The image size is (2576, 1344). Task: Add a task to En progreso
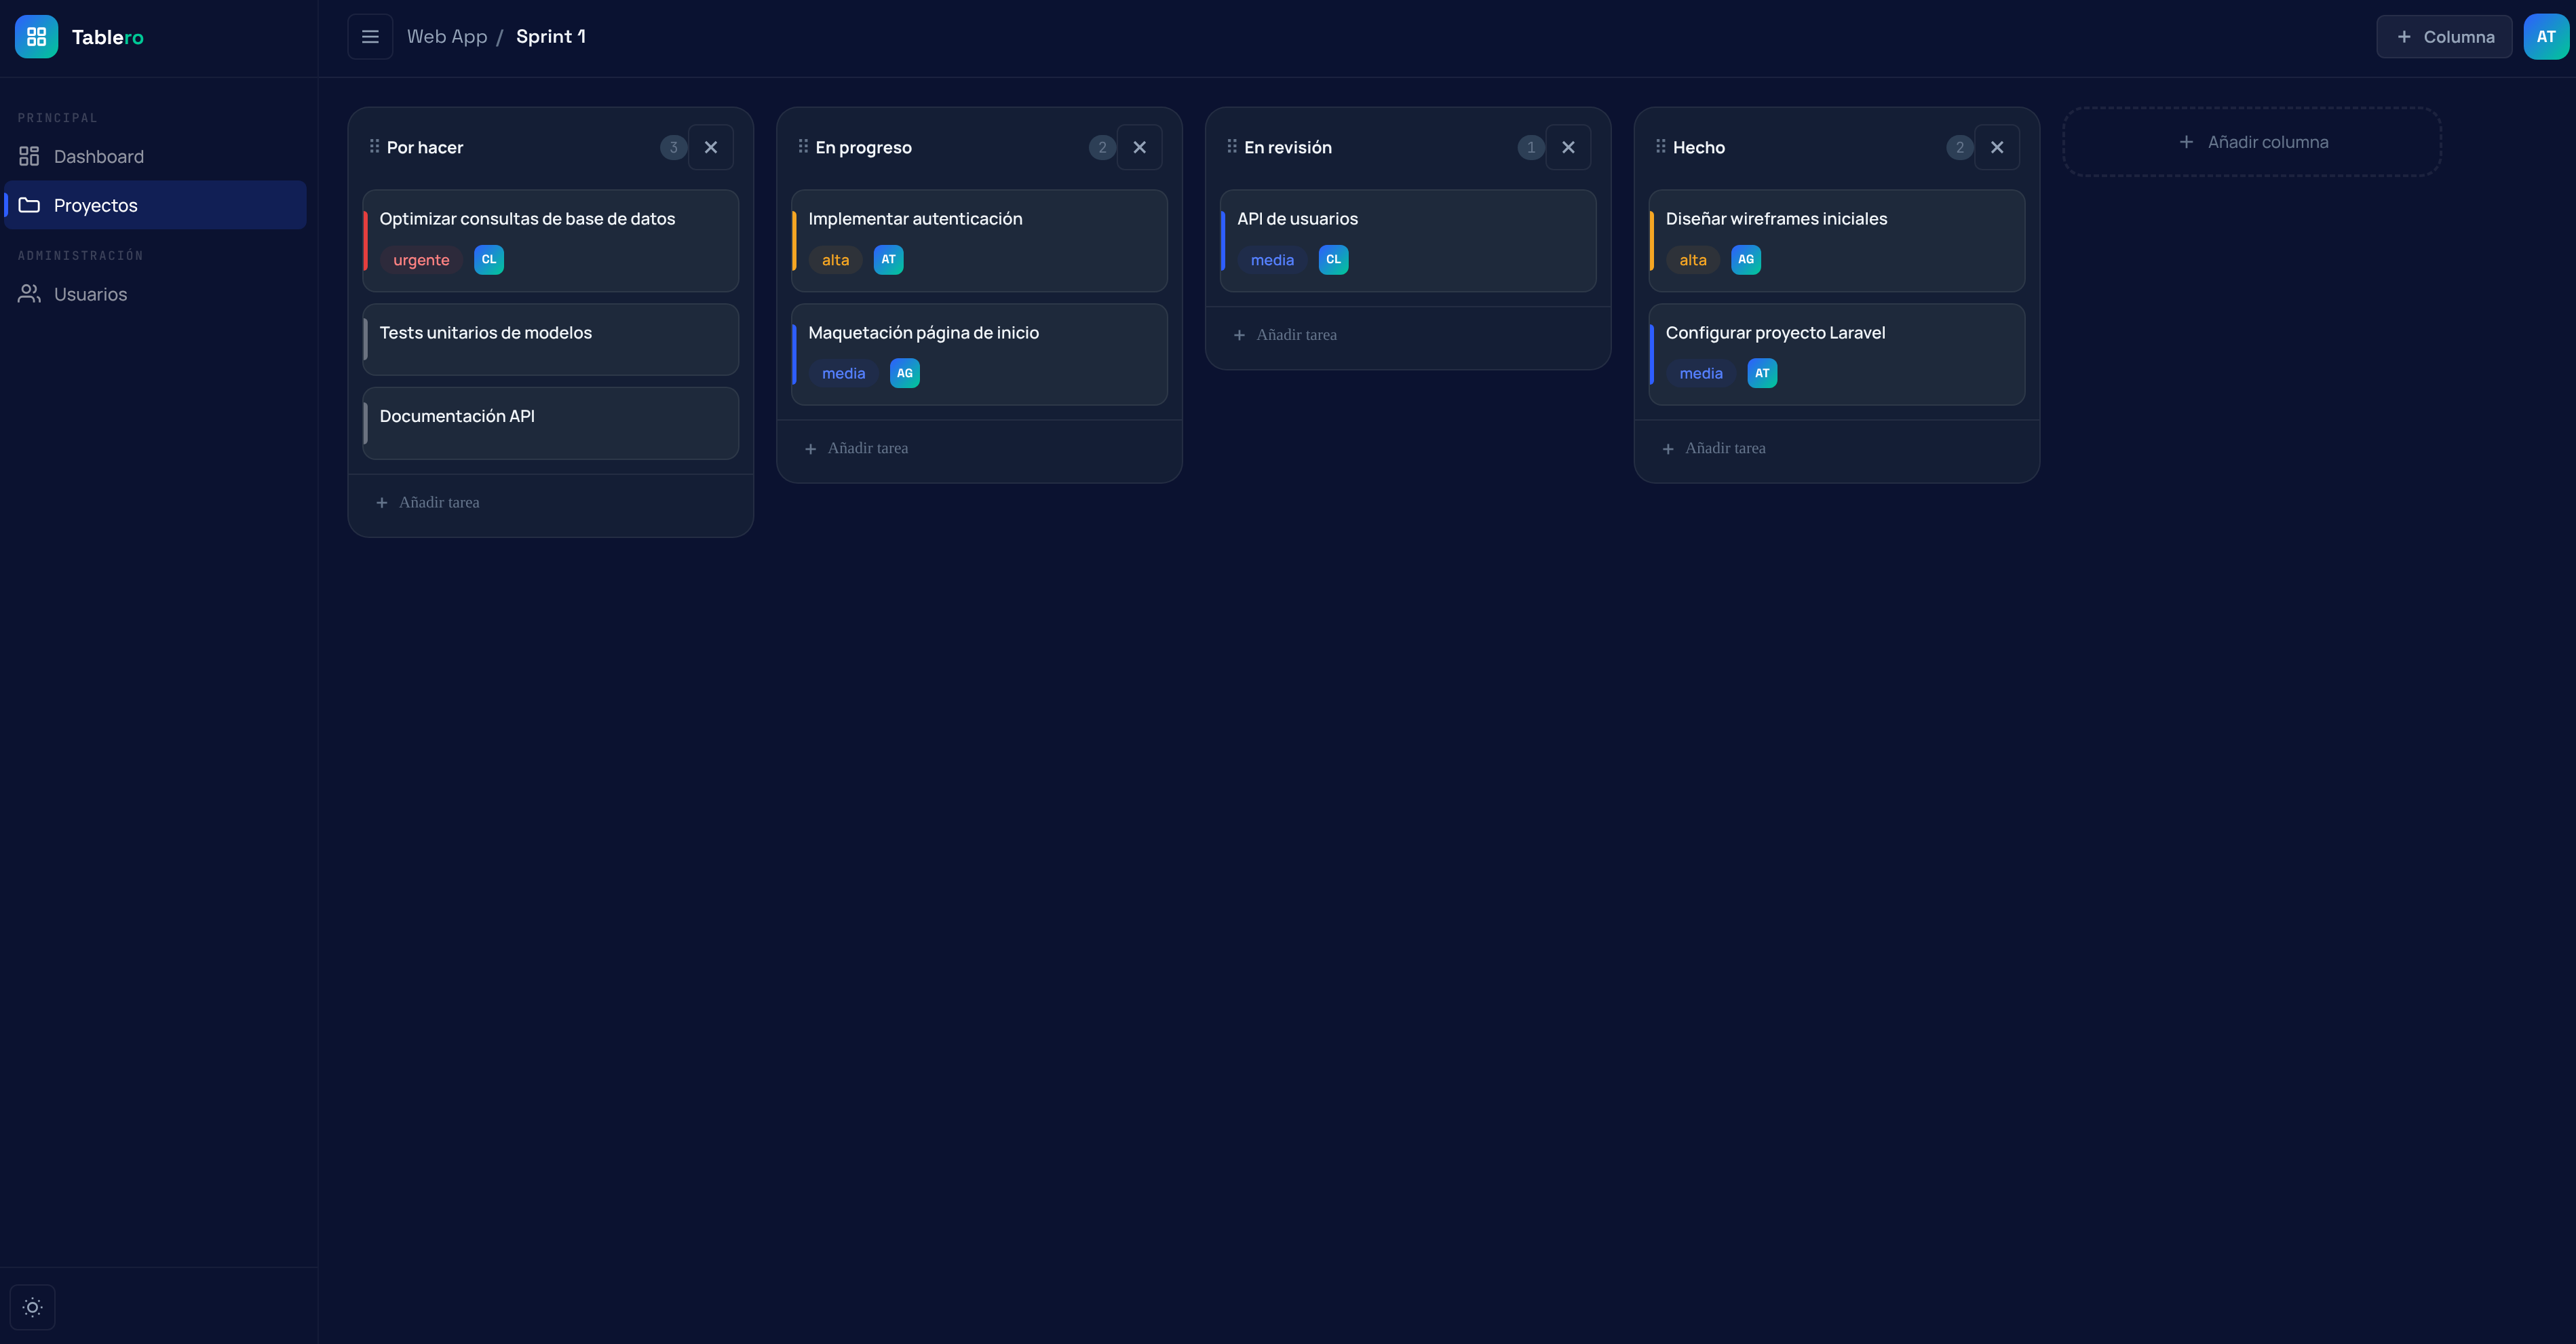coord(979,449)
